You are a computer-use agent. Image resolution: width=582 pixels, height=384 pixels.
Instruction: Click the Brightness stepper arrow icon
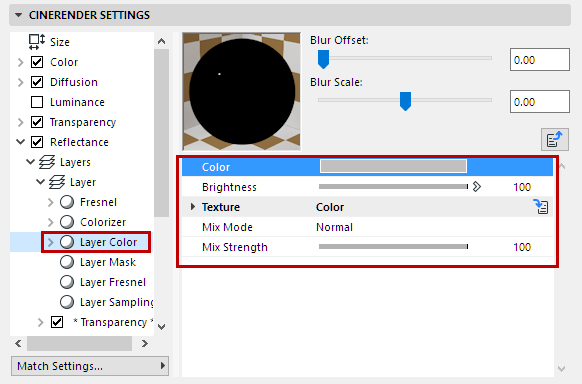tap(477, 187)
